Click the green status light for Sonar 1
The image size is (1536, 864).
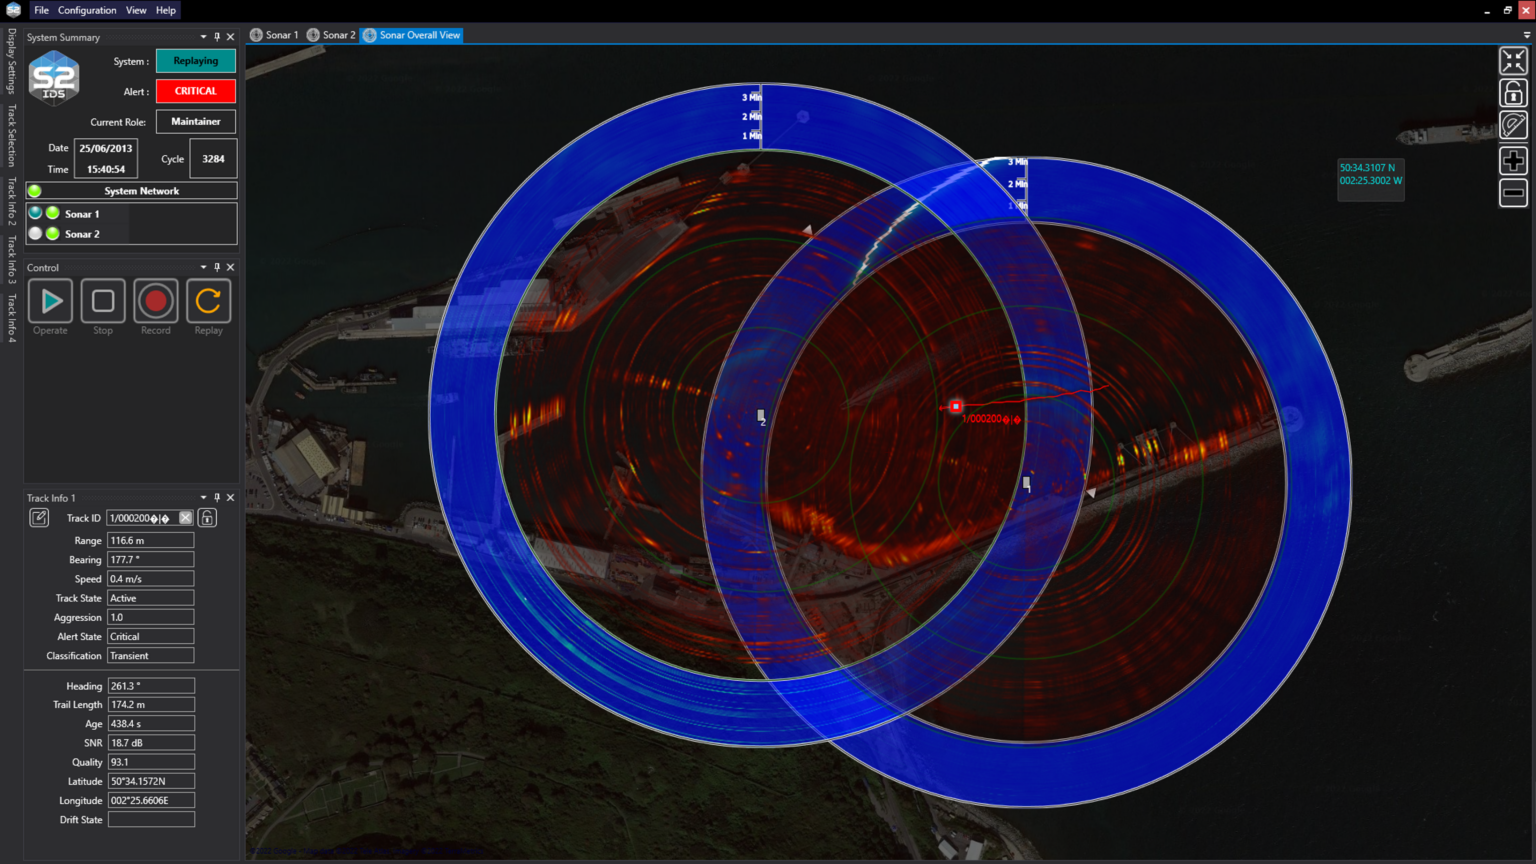(x=52, y=213)
